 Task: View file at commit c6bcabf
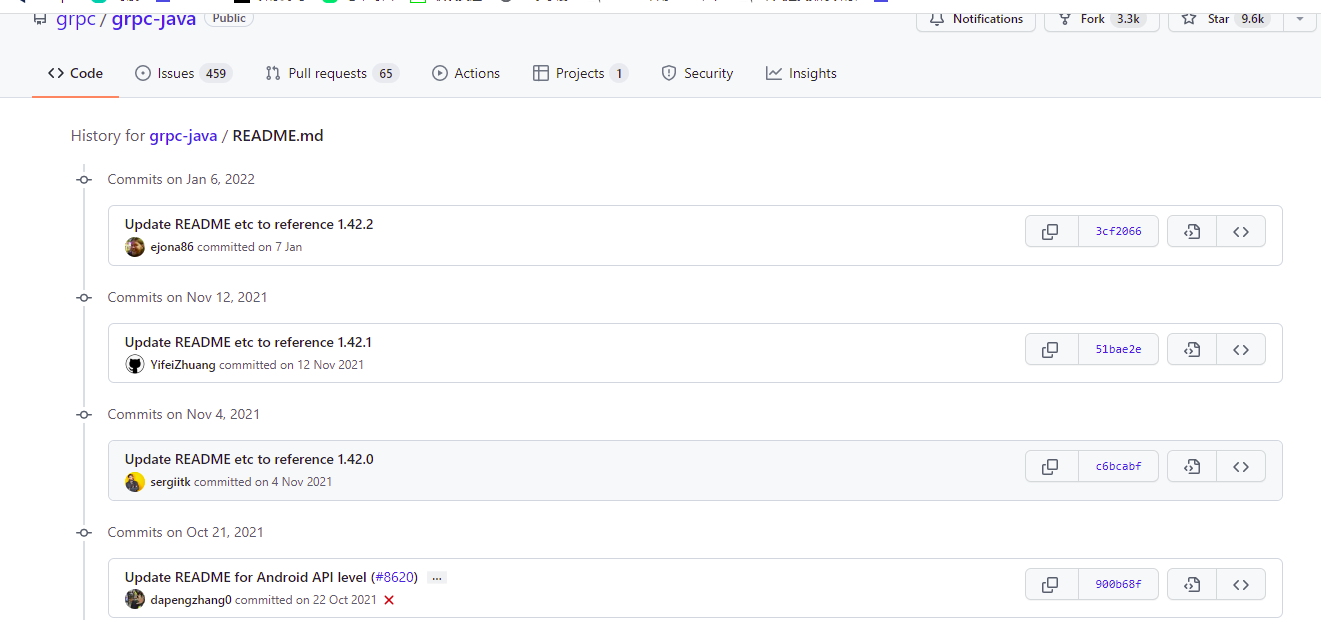pyautogui.click(x=1192, y=467)
